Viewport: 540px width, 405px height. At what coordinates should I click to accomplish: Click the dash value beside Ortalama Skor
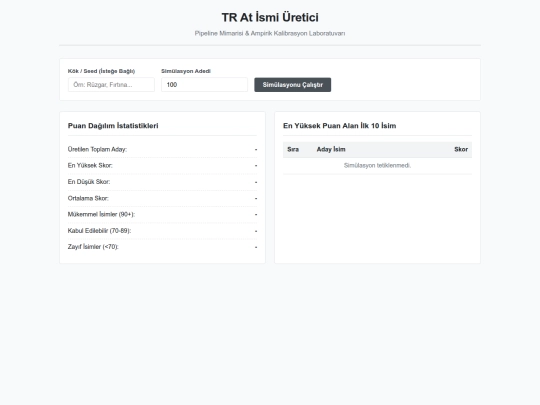[x=256, y=198]
